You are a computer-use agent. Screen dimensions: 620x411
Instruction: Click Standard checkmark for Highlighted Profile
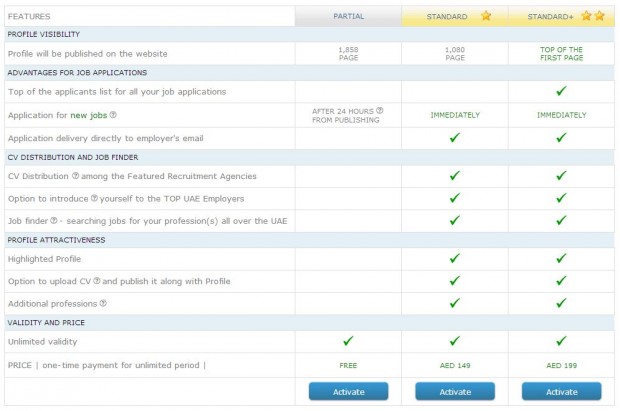[455, 258]
